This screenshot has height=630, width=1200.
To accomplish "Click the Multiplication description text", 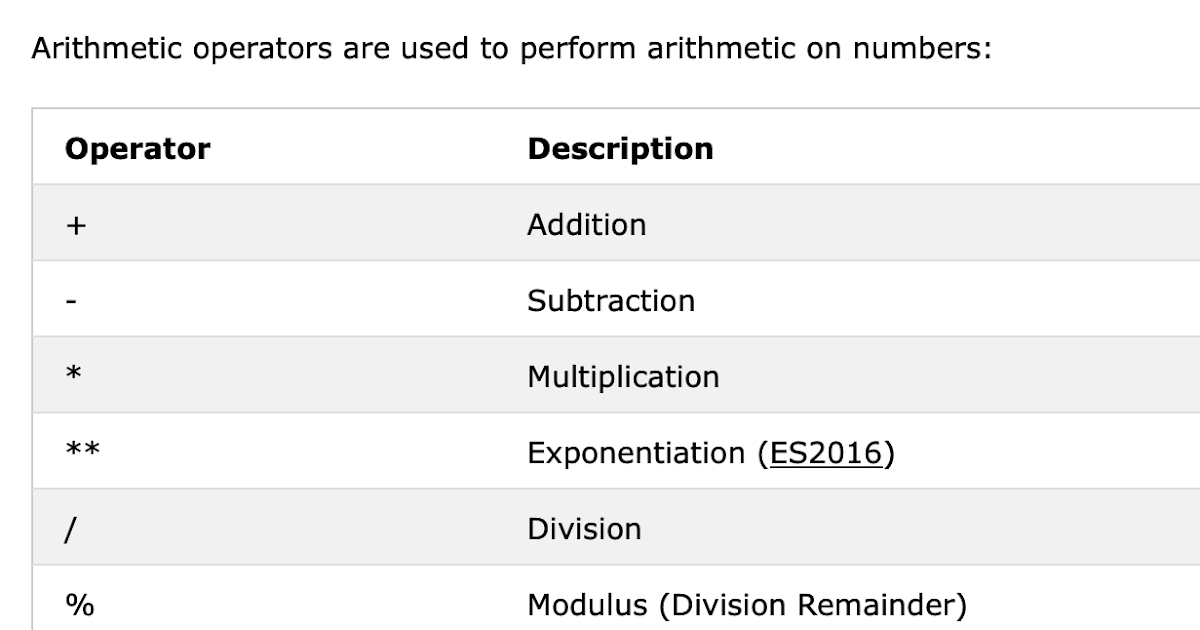I will point(622,377).
